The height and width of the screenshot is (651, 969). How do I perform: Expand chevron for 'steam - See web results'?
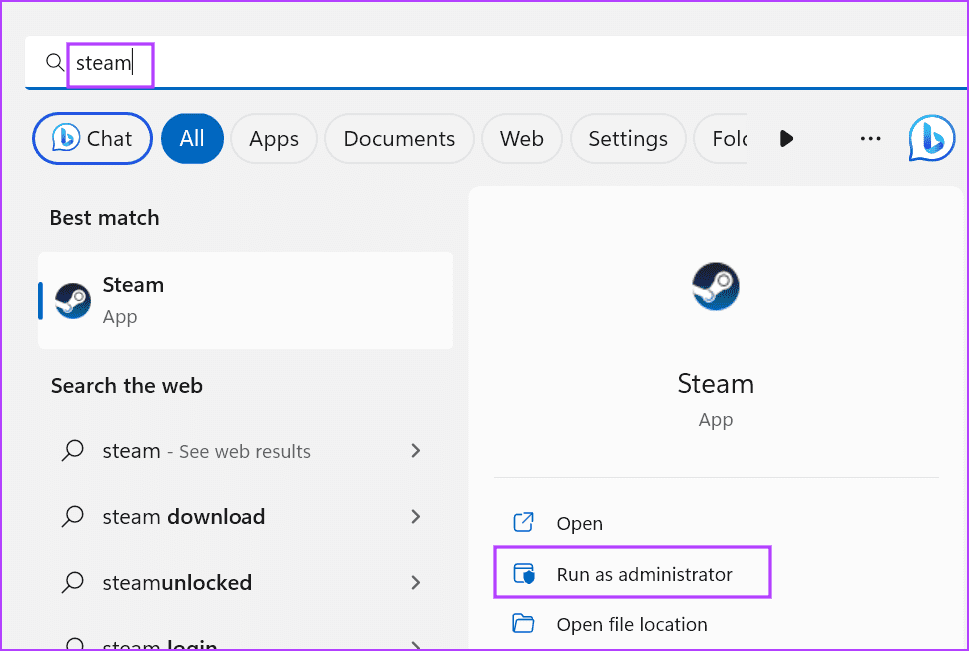pyautogui.click(x=416, y=451)
